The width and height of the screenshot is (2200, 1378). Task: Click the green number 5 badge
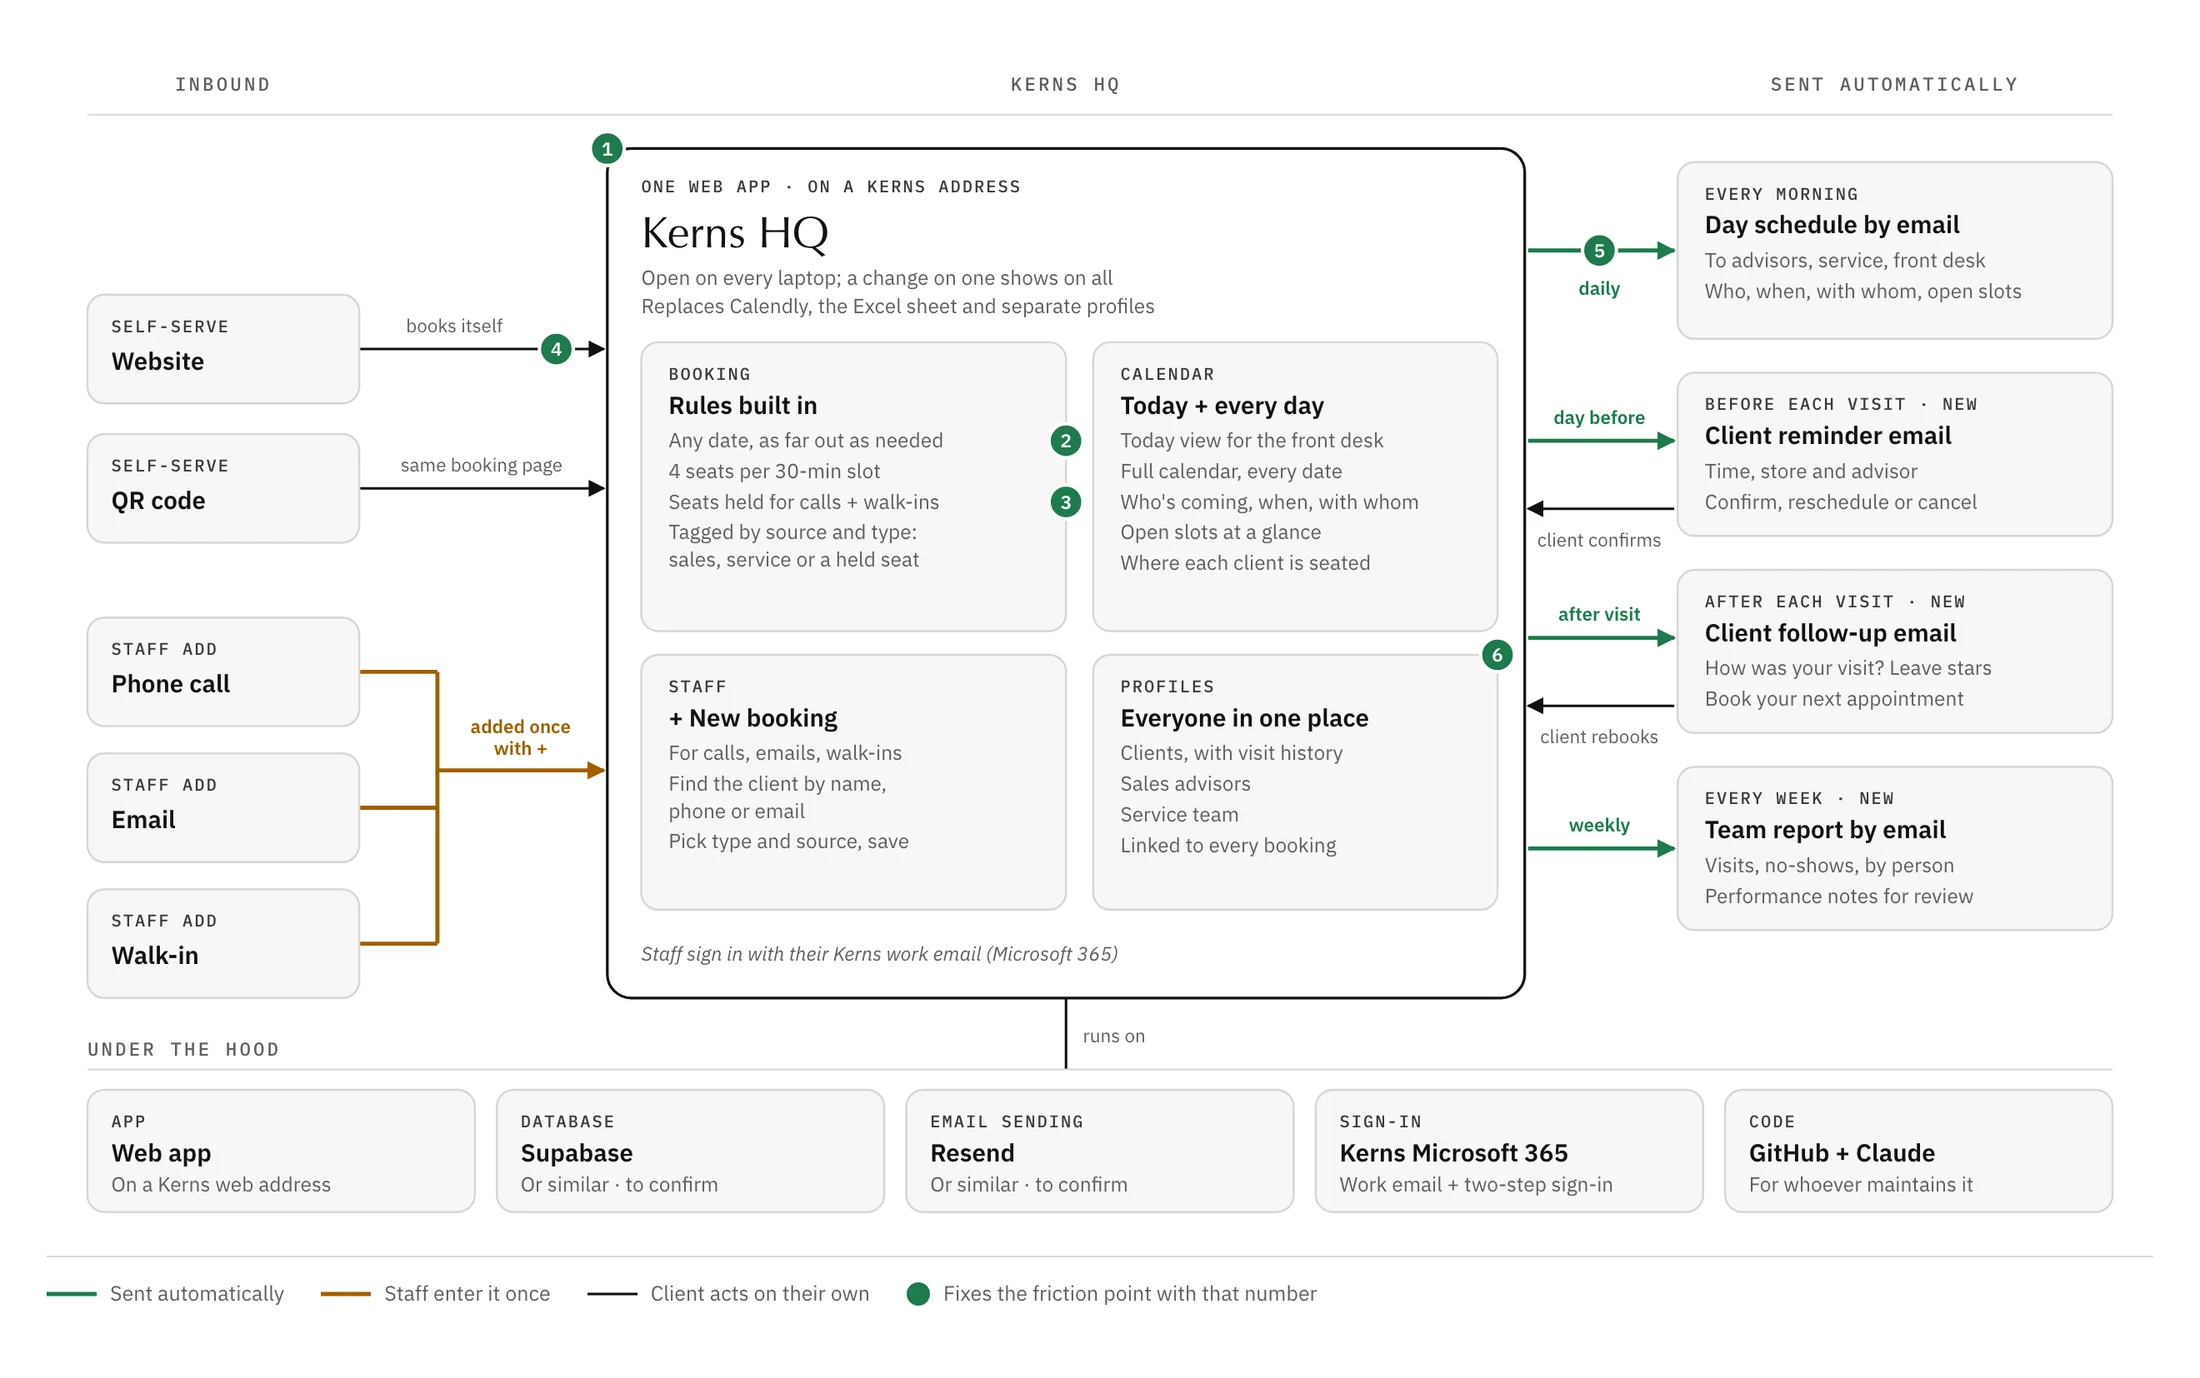click(x=1599, y=250)
